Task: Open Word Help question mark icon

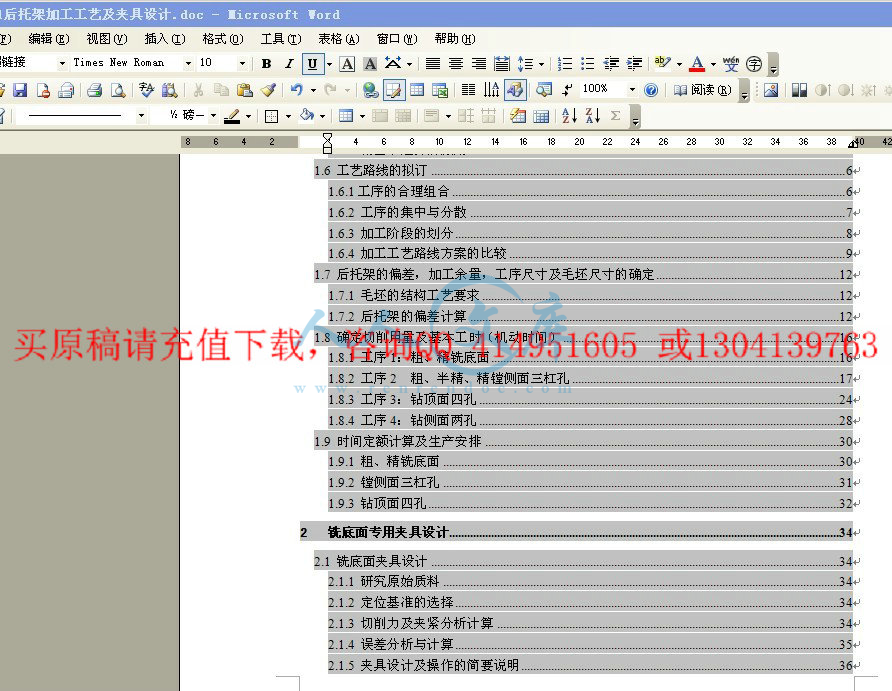Action: click(x=651, y=90)
